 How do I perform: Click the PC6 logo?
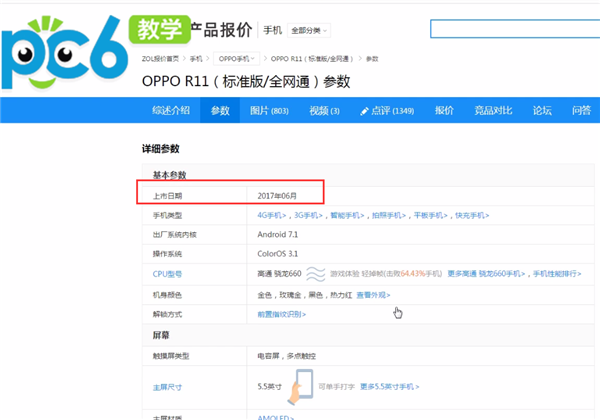(65, 53)
